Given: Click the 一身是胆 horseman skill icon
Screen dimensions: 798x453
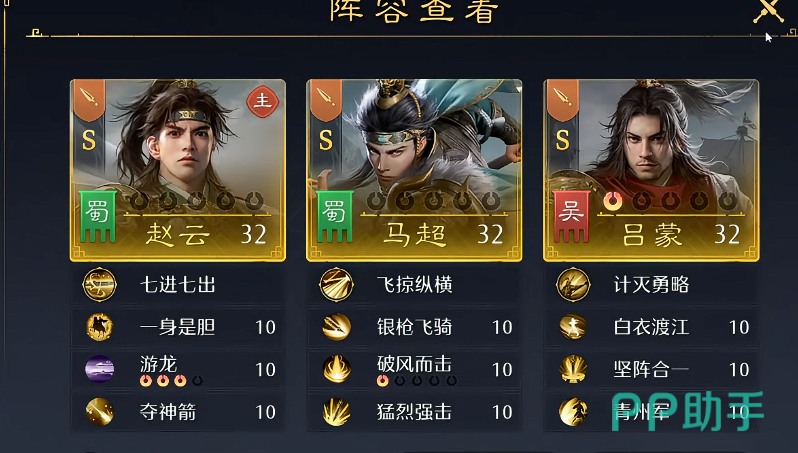Looking at the screenshot, I should 100,327.
